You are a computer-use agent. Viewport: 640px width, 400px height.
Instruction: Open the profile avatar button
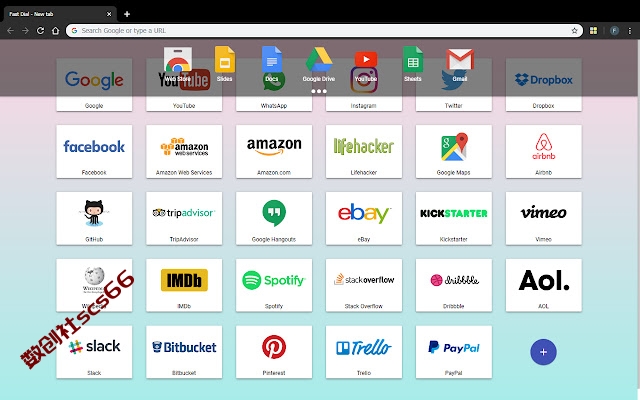tap(614, 31)
